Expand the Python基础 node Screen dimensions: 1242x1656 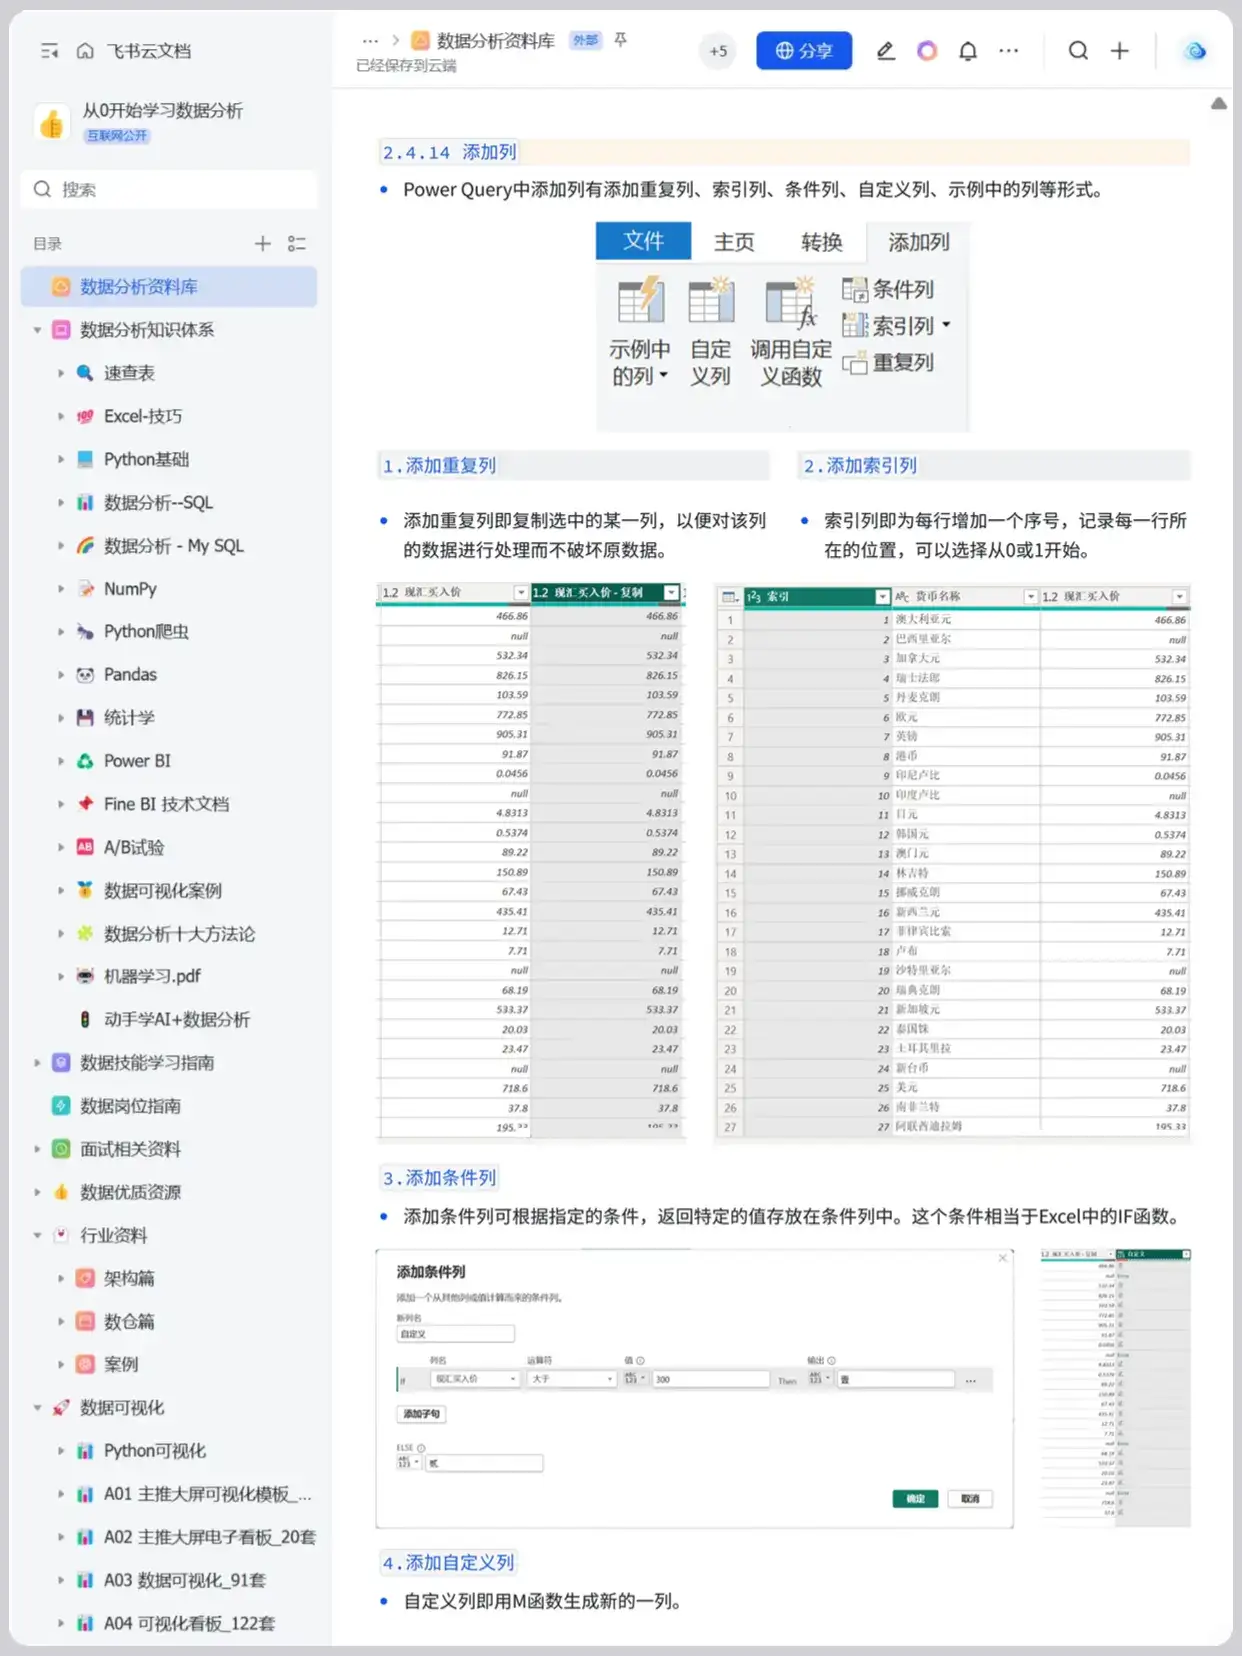[60, 459]
